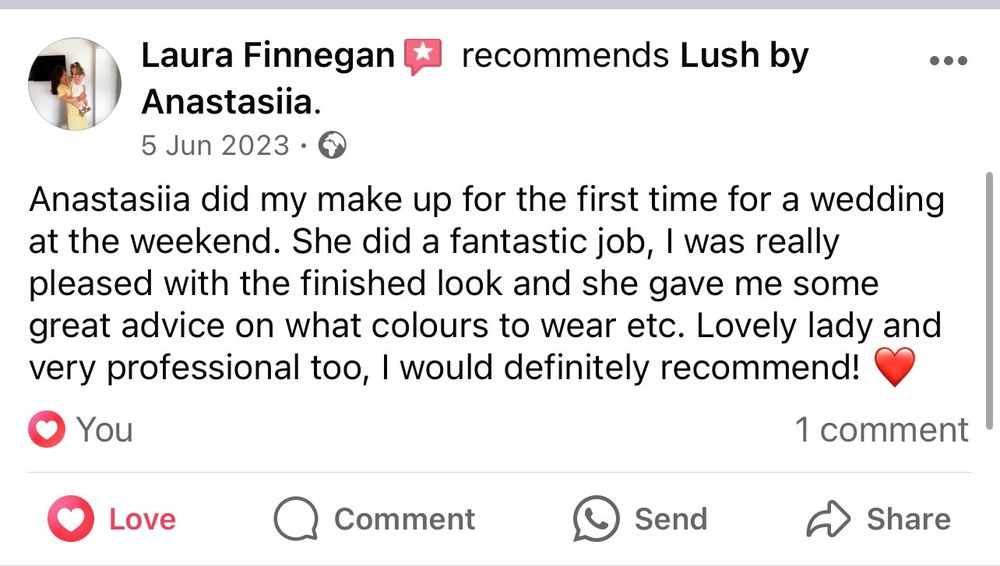Open the three-dots post options menu
1000x566 pixels.
coord(948,61)
